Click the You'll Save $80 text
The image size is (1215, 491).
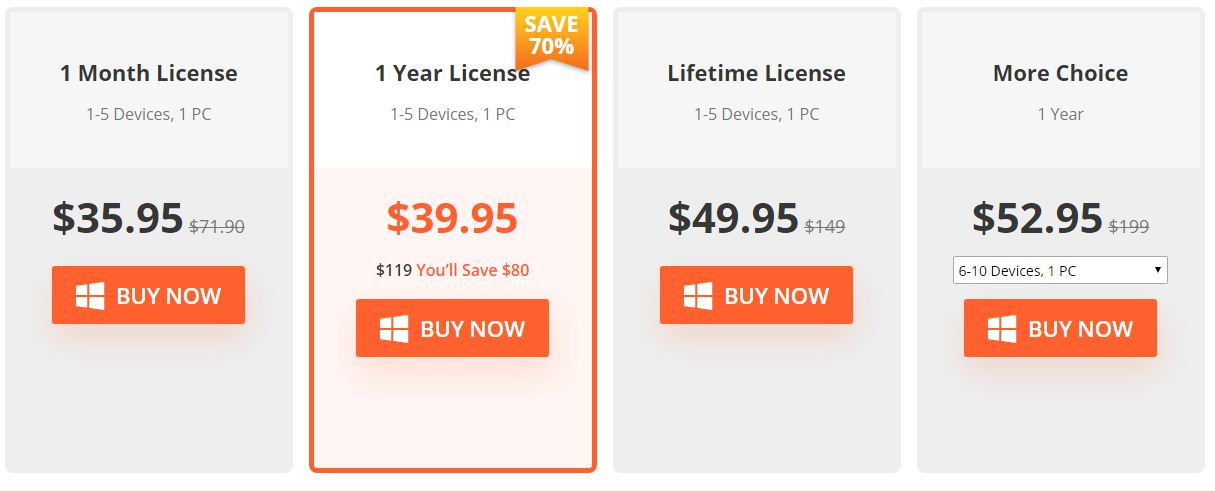[x=473, y=270]
